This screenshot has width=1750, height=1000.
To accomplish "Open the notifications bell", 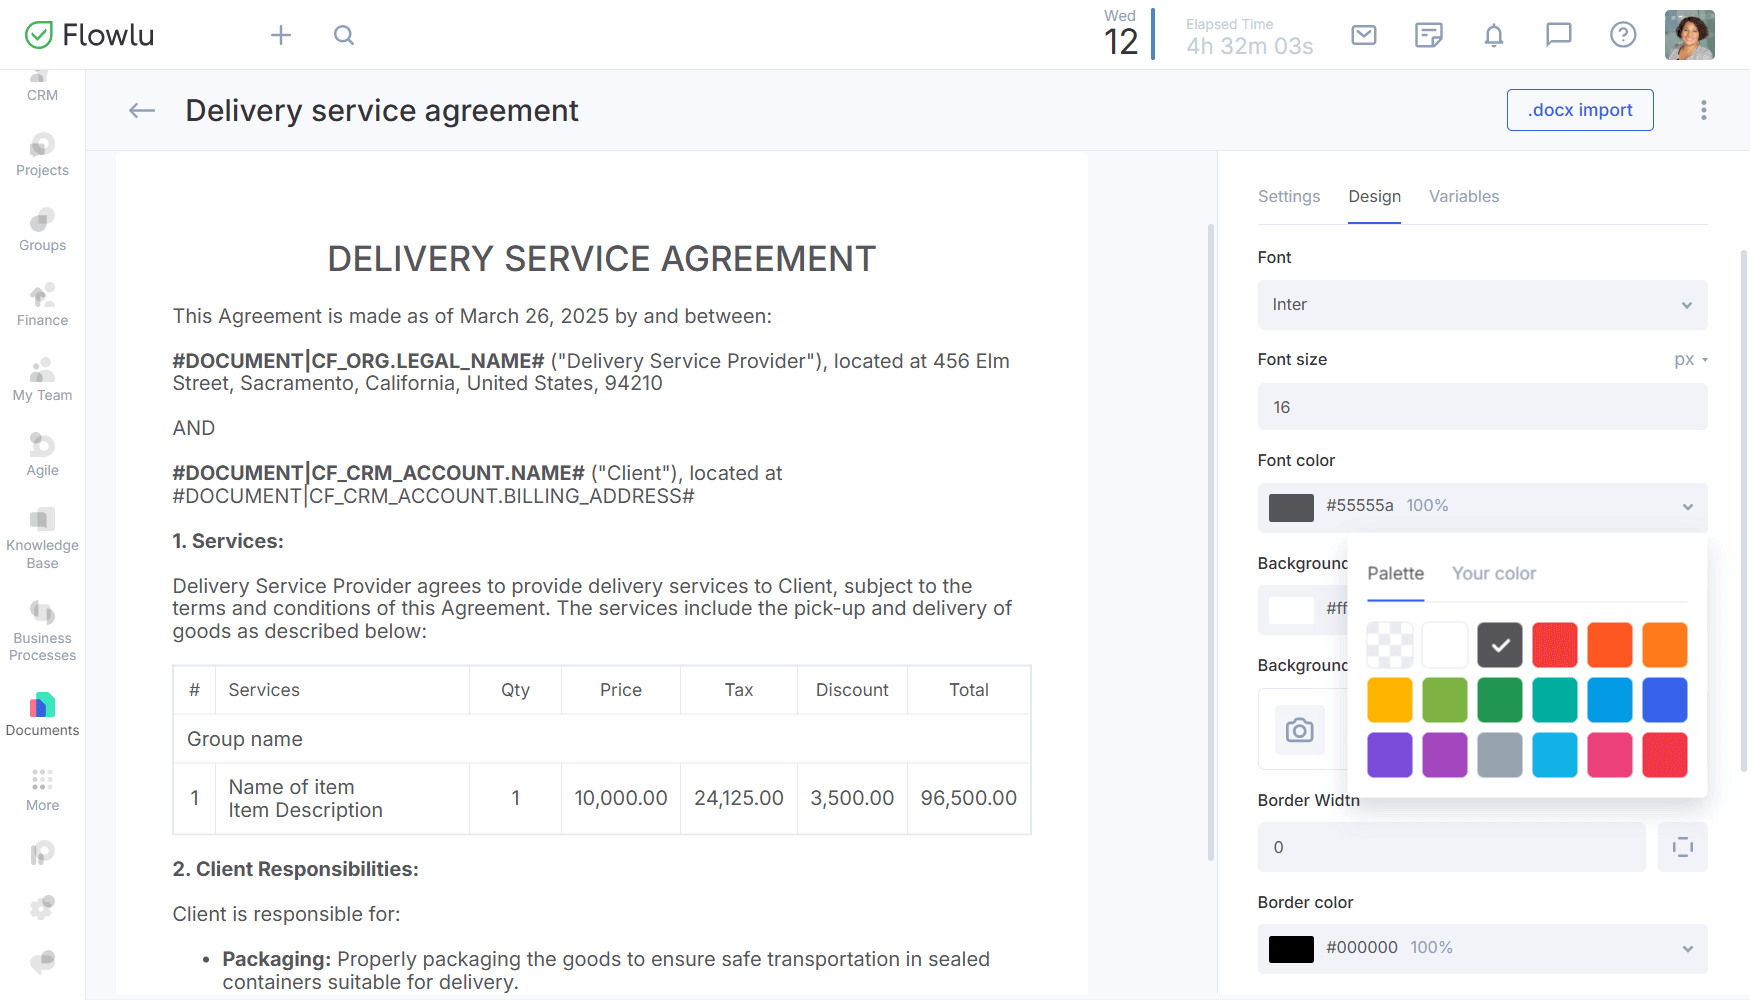I will click(1494, 35).
